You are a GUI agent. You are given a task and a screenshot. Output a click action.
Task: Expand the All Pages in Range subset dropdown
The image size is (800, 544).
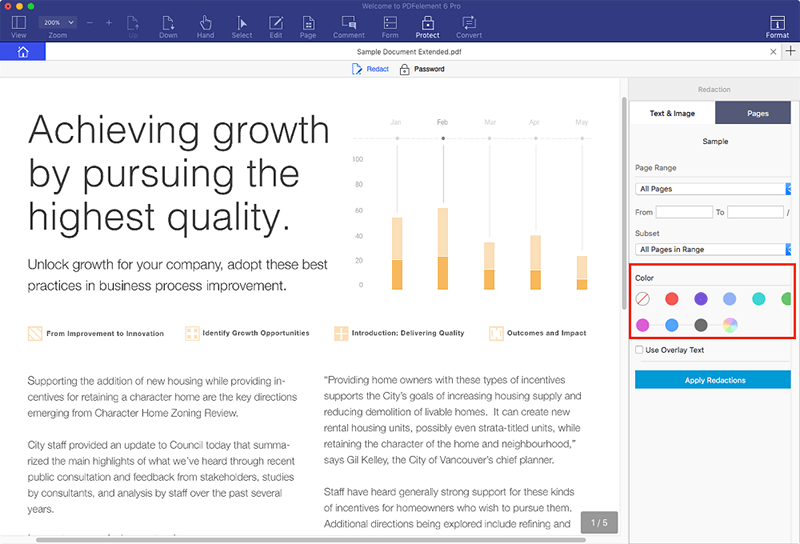point(713,249)
